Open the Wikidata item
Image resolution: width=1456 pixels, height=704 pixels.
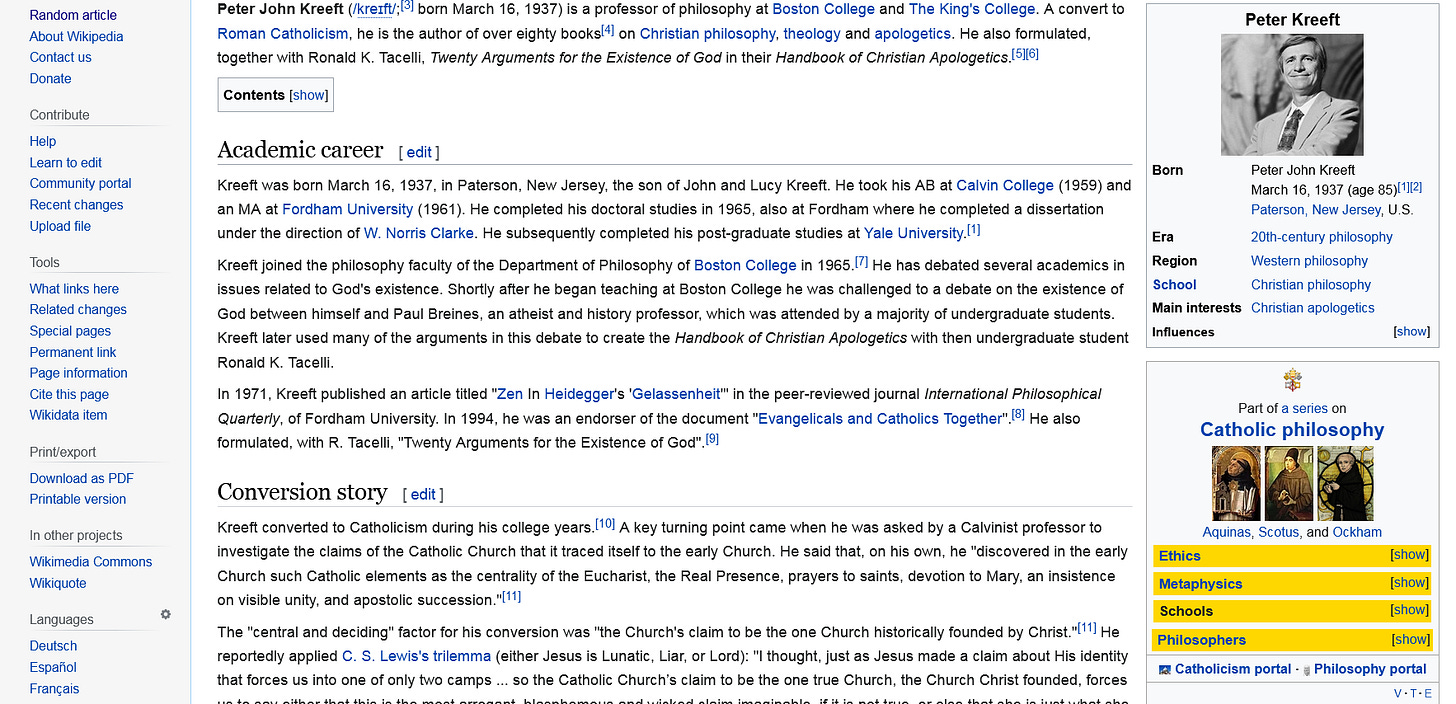point(68,415)
